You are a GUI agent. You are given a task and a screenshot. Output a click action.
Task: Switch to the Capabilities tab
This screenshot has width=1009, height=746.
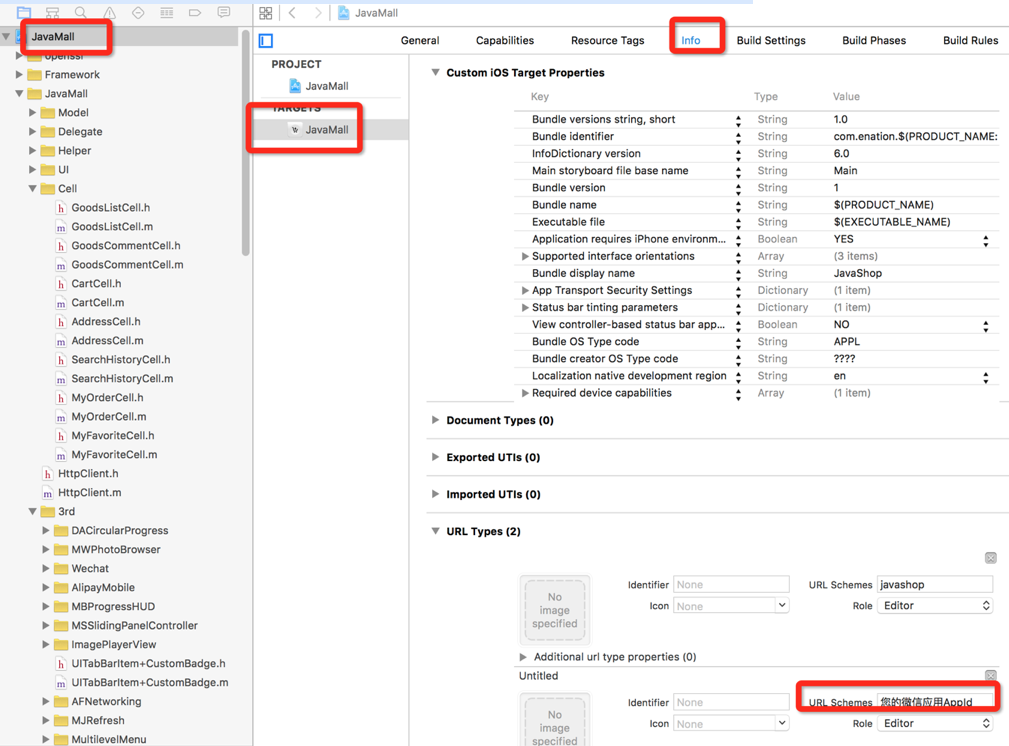coord(504,40)
